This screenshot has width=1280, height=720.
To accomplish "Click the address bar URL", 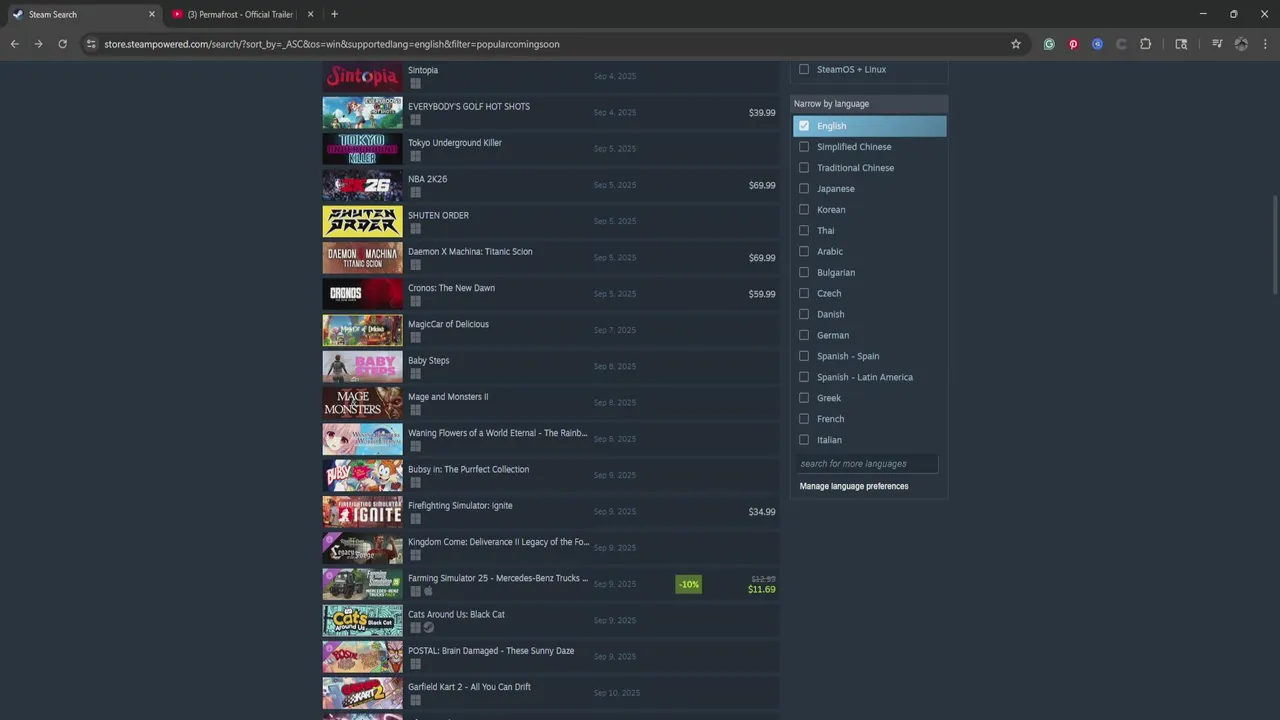I will [332, 44].
